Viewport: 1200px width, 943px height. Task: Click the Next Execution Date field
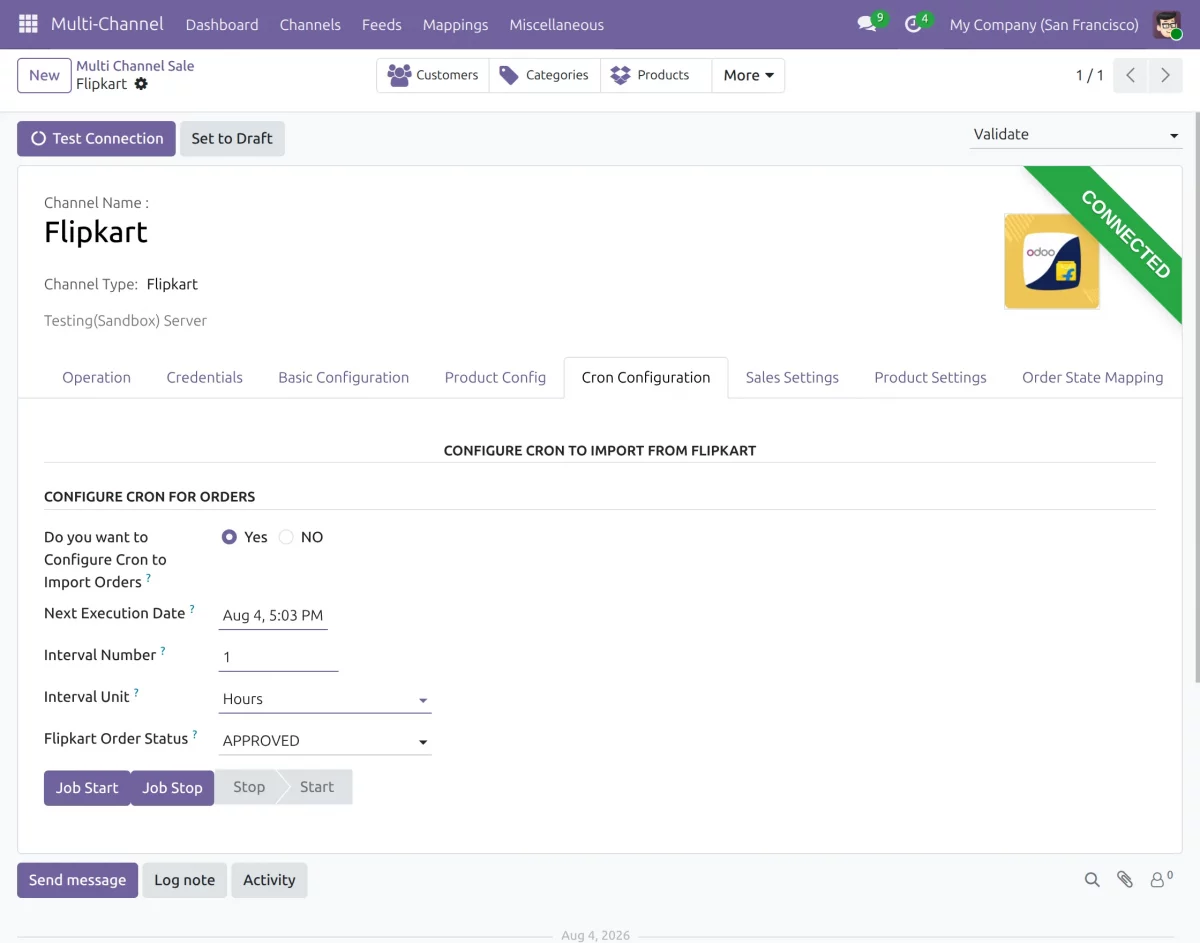click(x=273, y=615)
